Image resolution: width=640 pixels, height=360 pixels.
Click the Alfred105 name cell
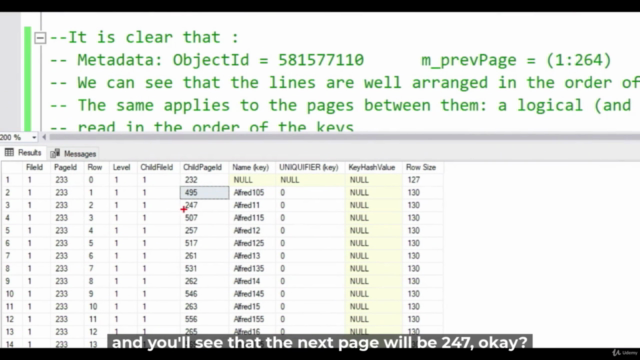pos(253,193)
